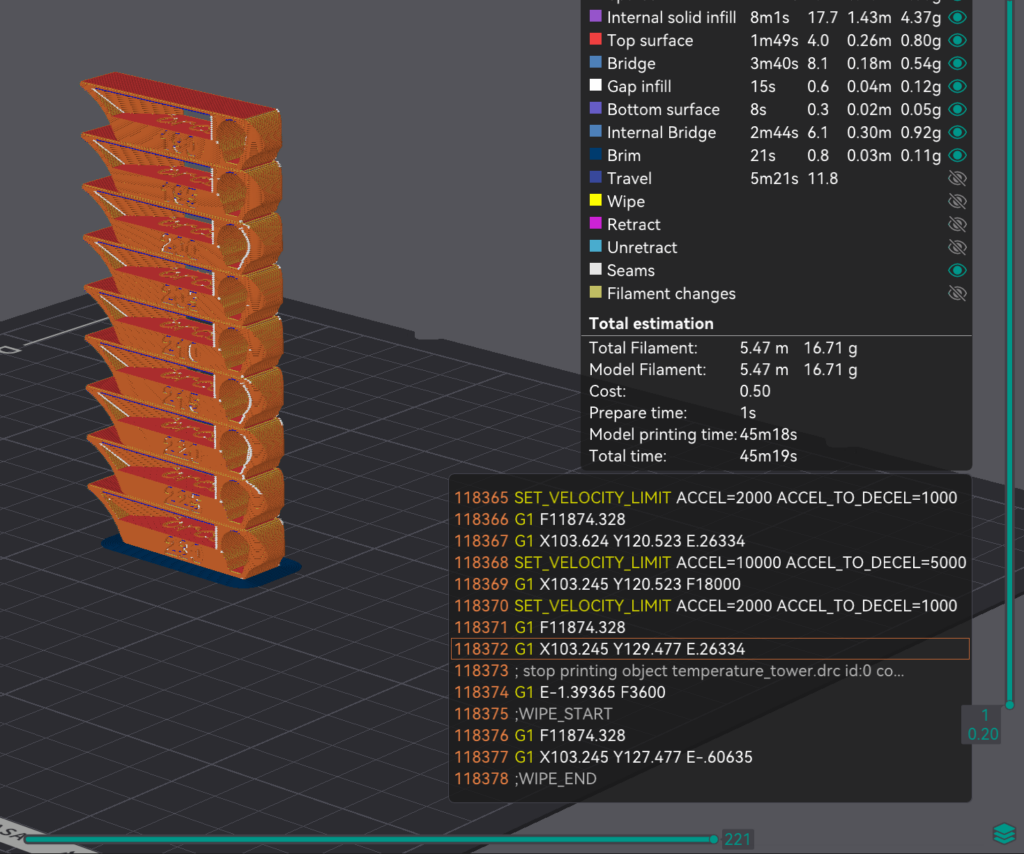Select G-code comment line 118373 stop printing
Image resolution: width=1024 pixels, height=854 pixels.
click(x=710, y=671)
